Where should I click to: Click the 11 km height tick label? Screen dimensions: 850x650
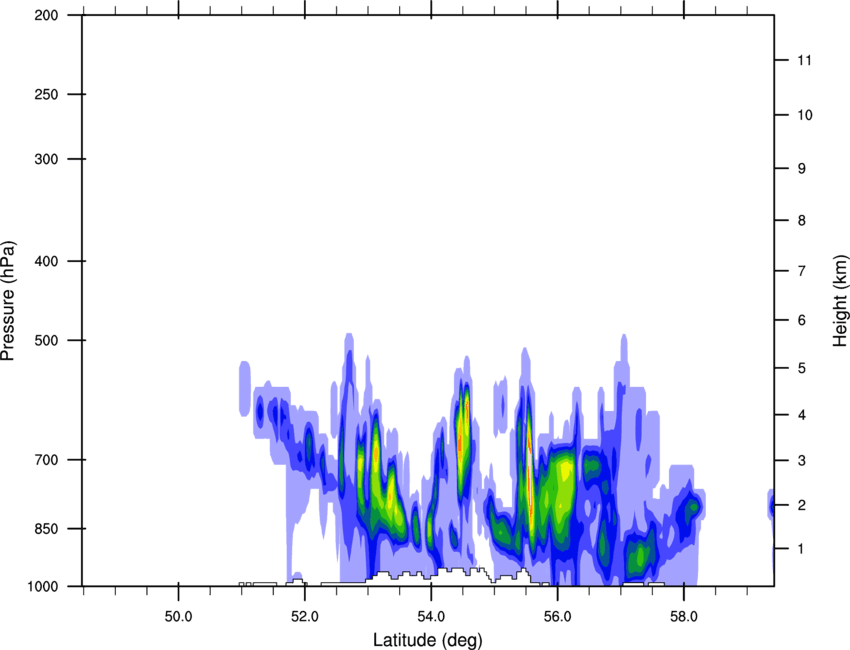pos(804,61)
